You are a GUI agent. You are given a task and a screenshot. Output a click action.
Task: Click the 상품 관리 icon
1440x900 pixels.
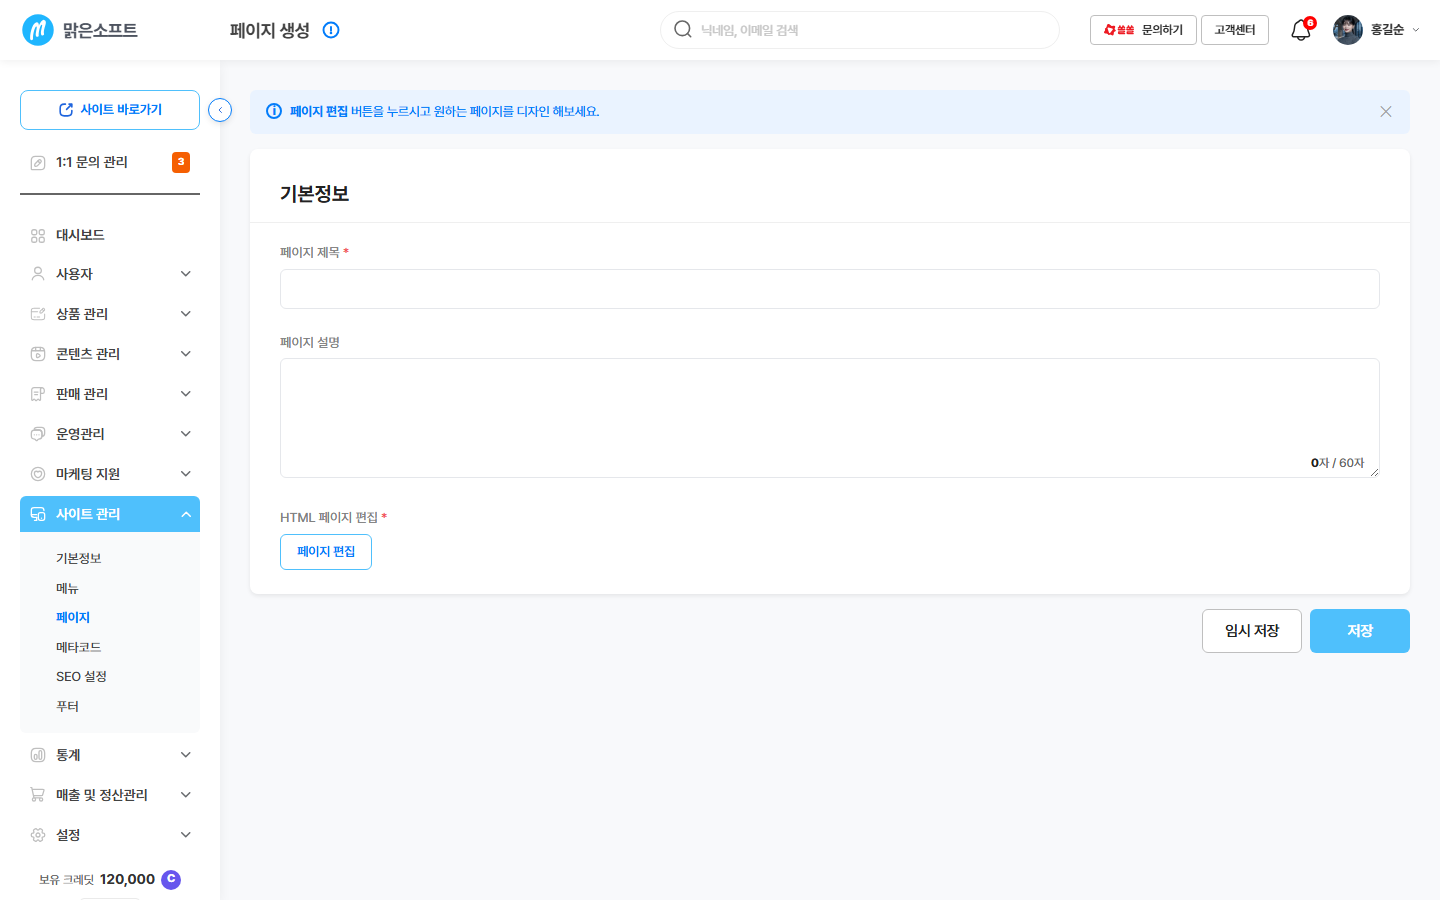pos(38,314)
